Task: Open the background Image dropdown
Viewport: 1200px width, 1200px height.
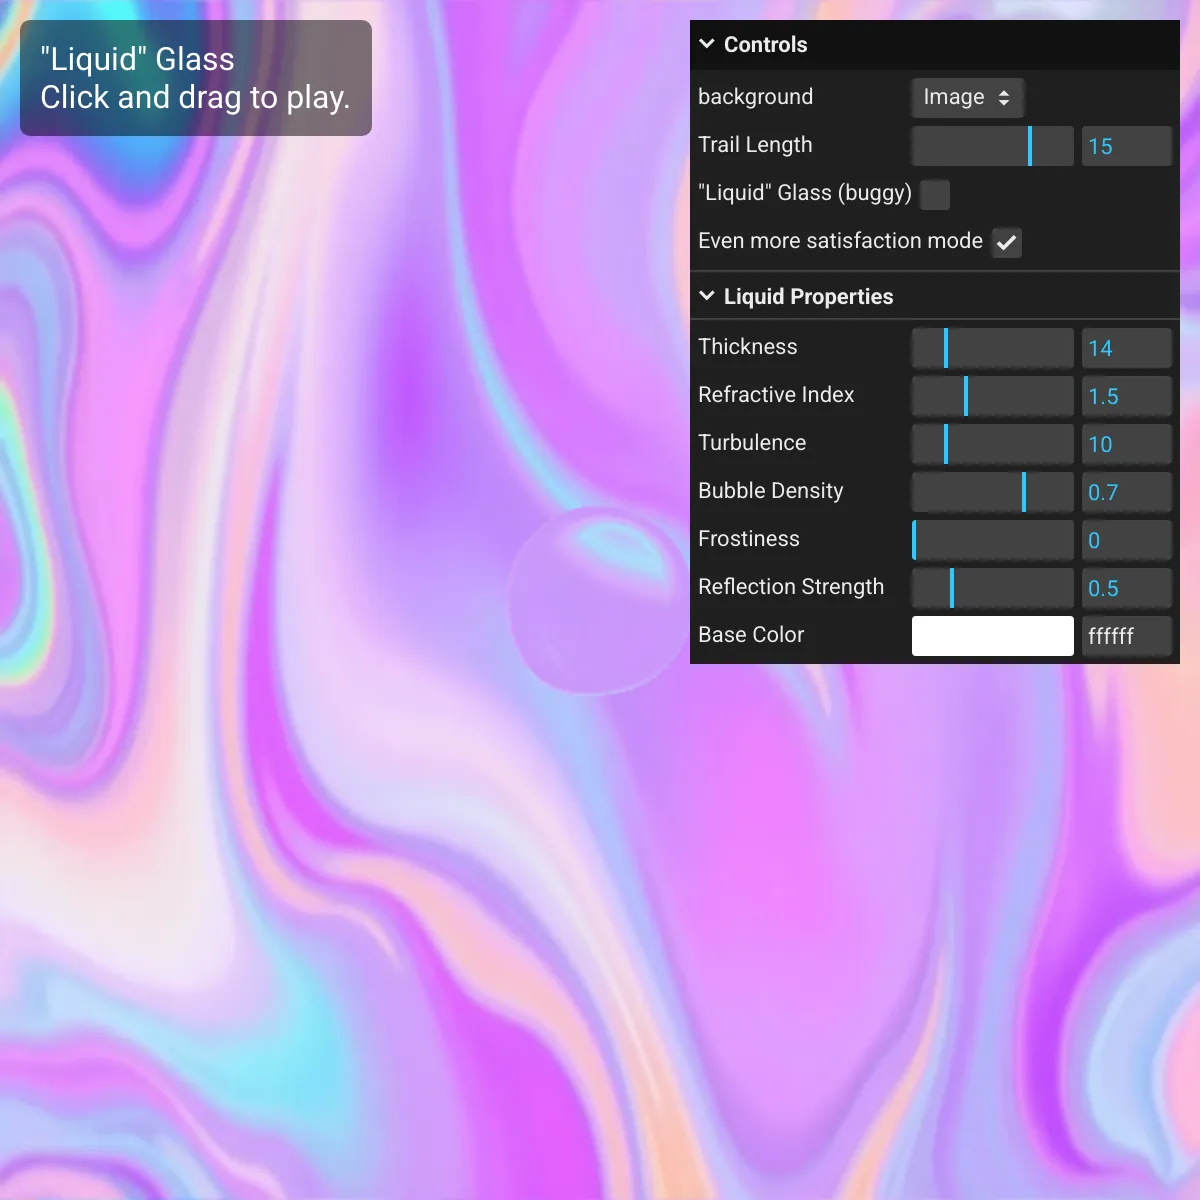Action: (967, 97)
